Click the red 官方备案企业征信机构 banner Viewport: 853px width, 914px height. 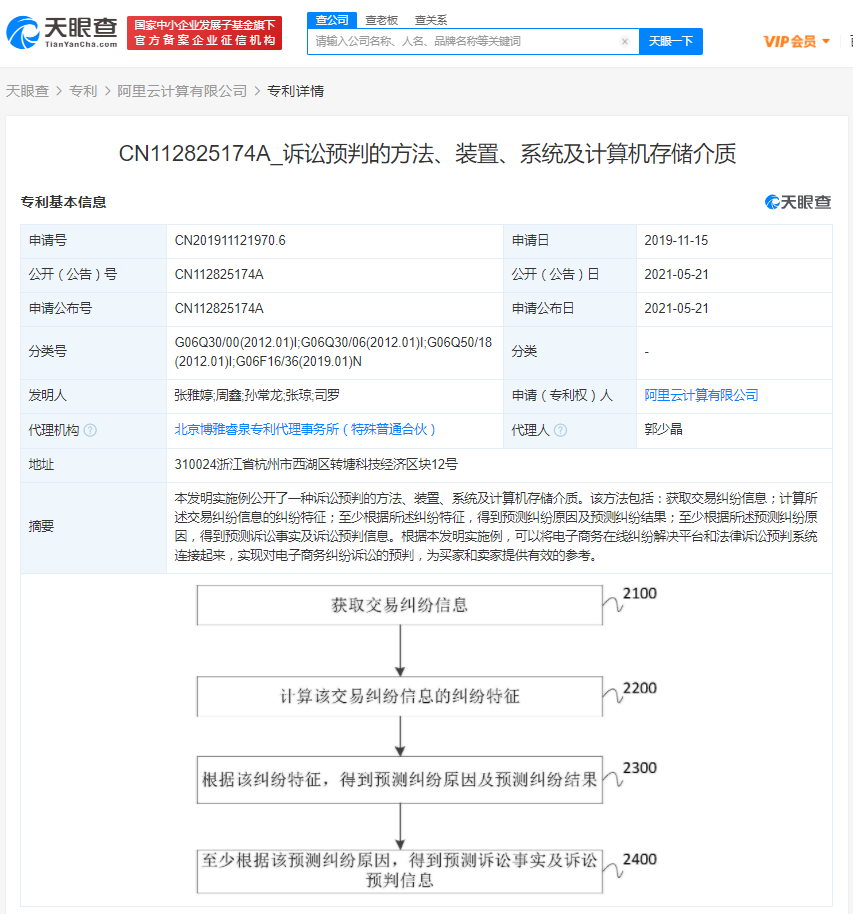(207, 33)
